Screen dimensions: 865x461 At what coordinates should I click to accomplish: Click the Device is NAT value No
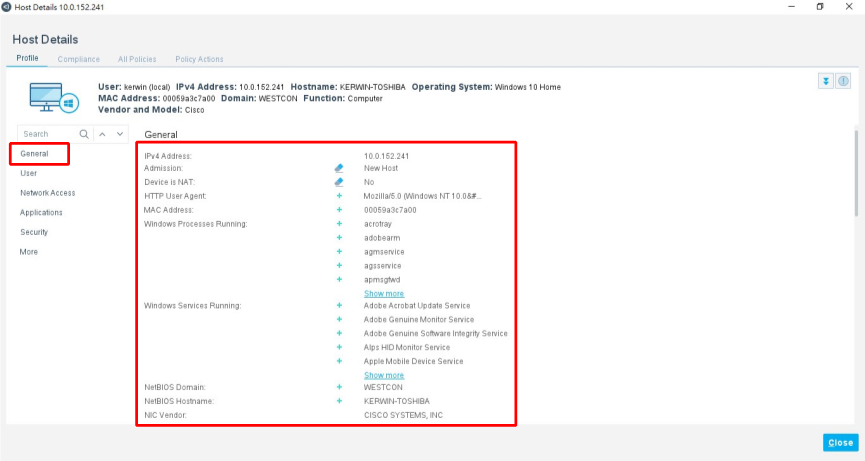(x=369, y=182)
